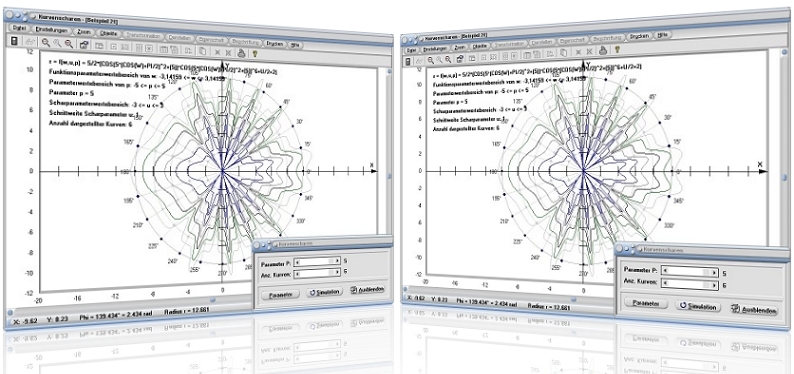
Task: Click 'Phi = 139.434°' text in left status bar
Action: (x=100, y=318)
